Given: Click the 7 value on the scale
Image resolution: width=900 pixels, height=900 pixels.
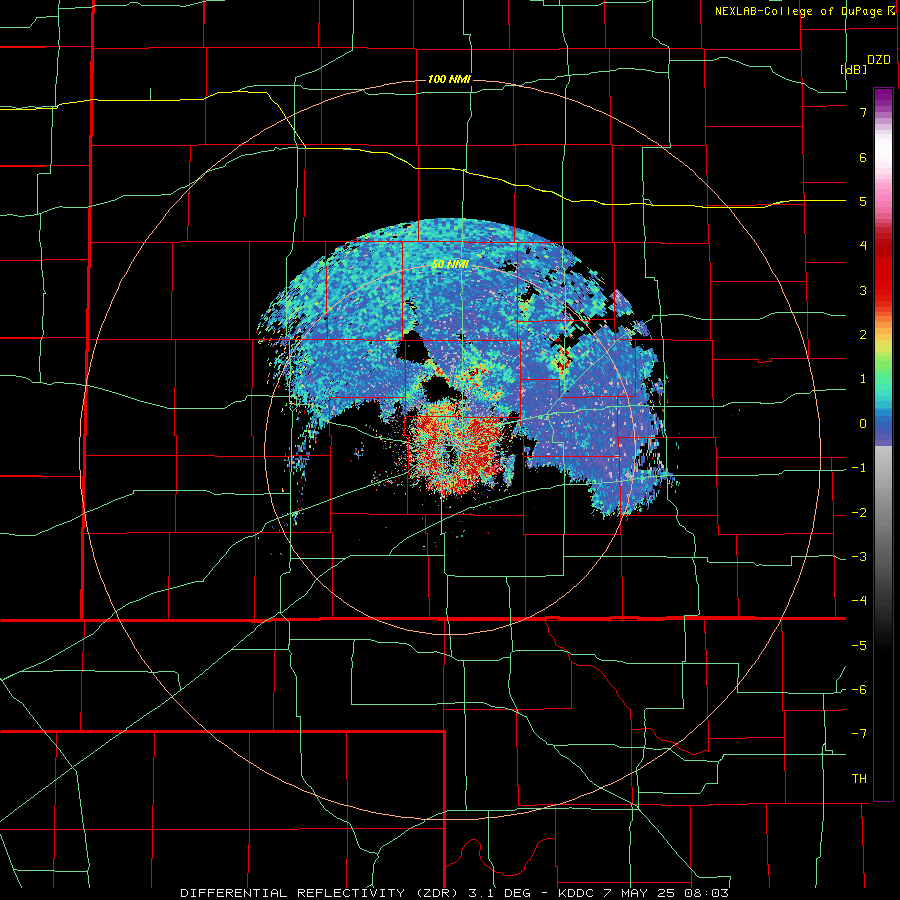Looking at the screenshot, I should 863,112.
